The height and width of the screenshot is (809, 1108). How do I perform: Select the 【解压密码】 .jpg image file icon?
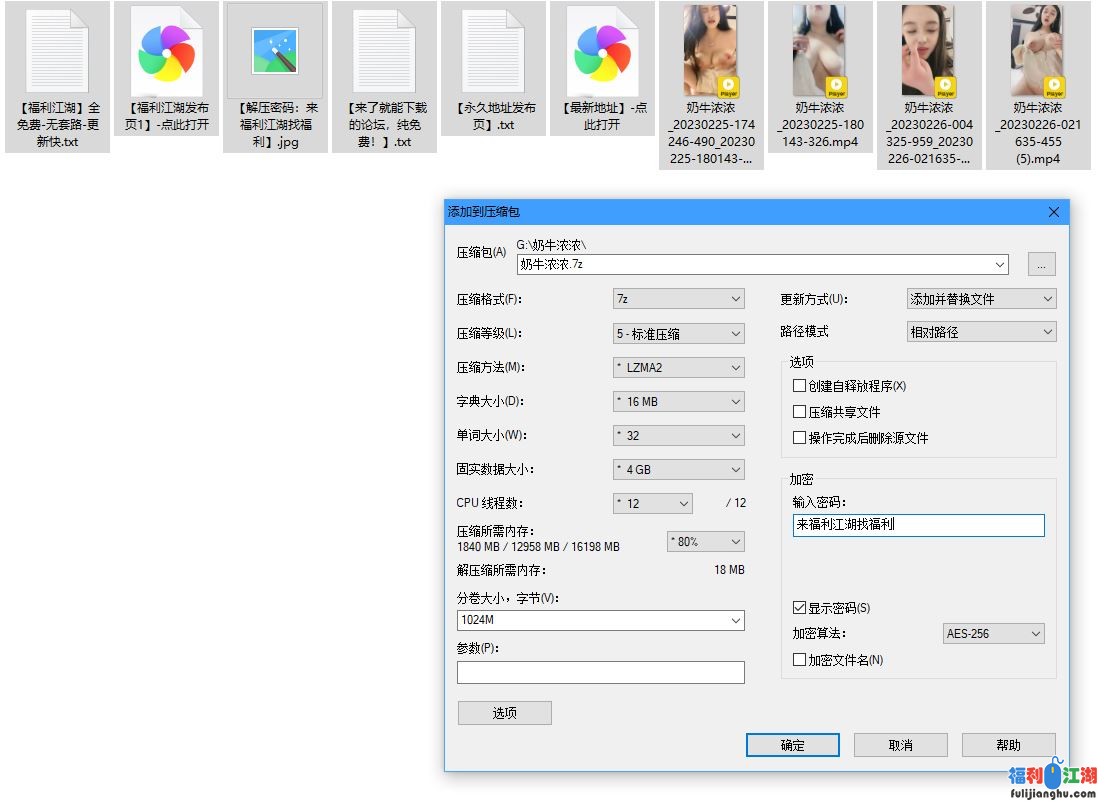pos(274,52)
